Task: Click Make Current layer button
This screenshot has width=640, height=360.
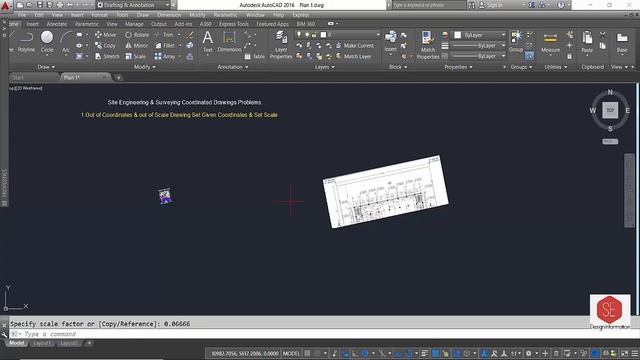Action: click(355, 46)
